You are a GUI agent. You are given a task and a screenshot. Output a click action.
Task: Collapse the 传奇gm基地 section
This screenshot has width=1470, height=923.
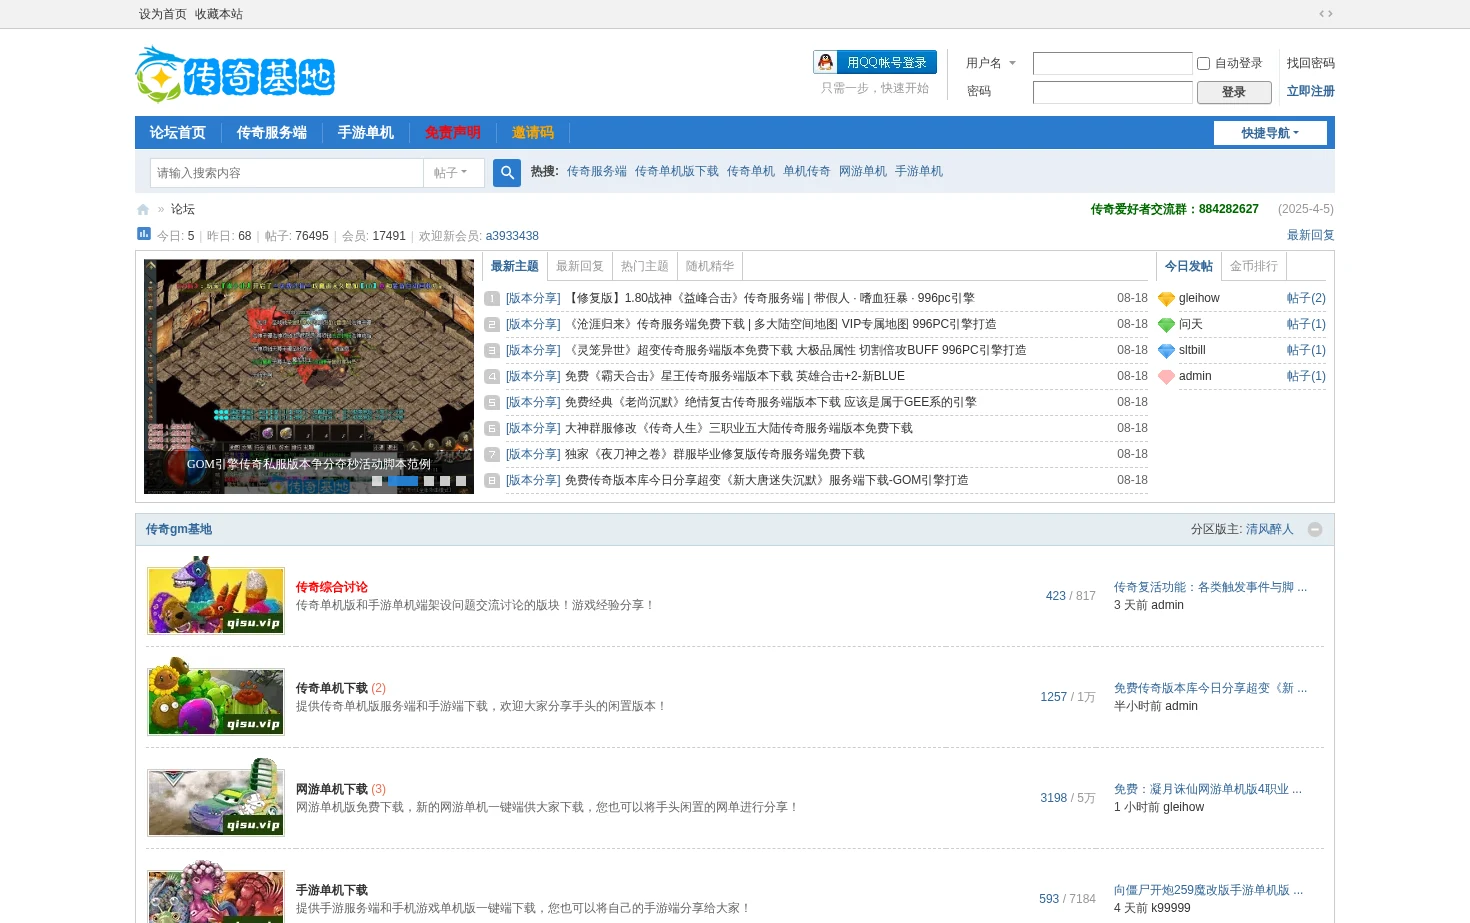[x=1315, y=529]
